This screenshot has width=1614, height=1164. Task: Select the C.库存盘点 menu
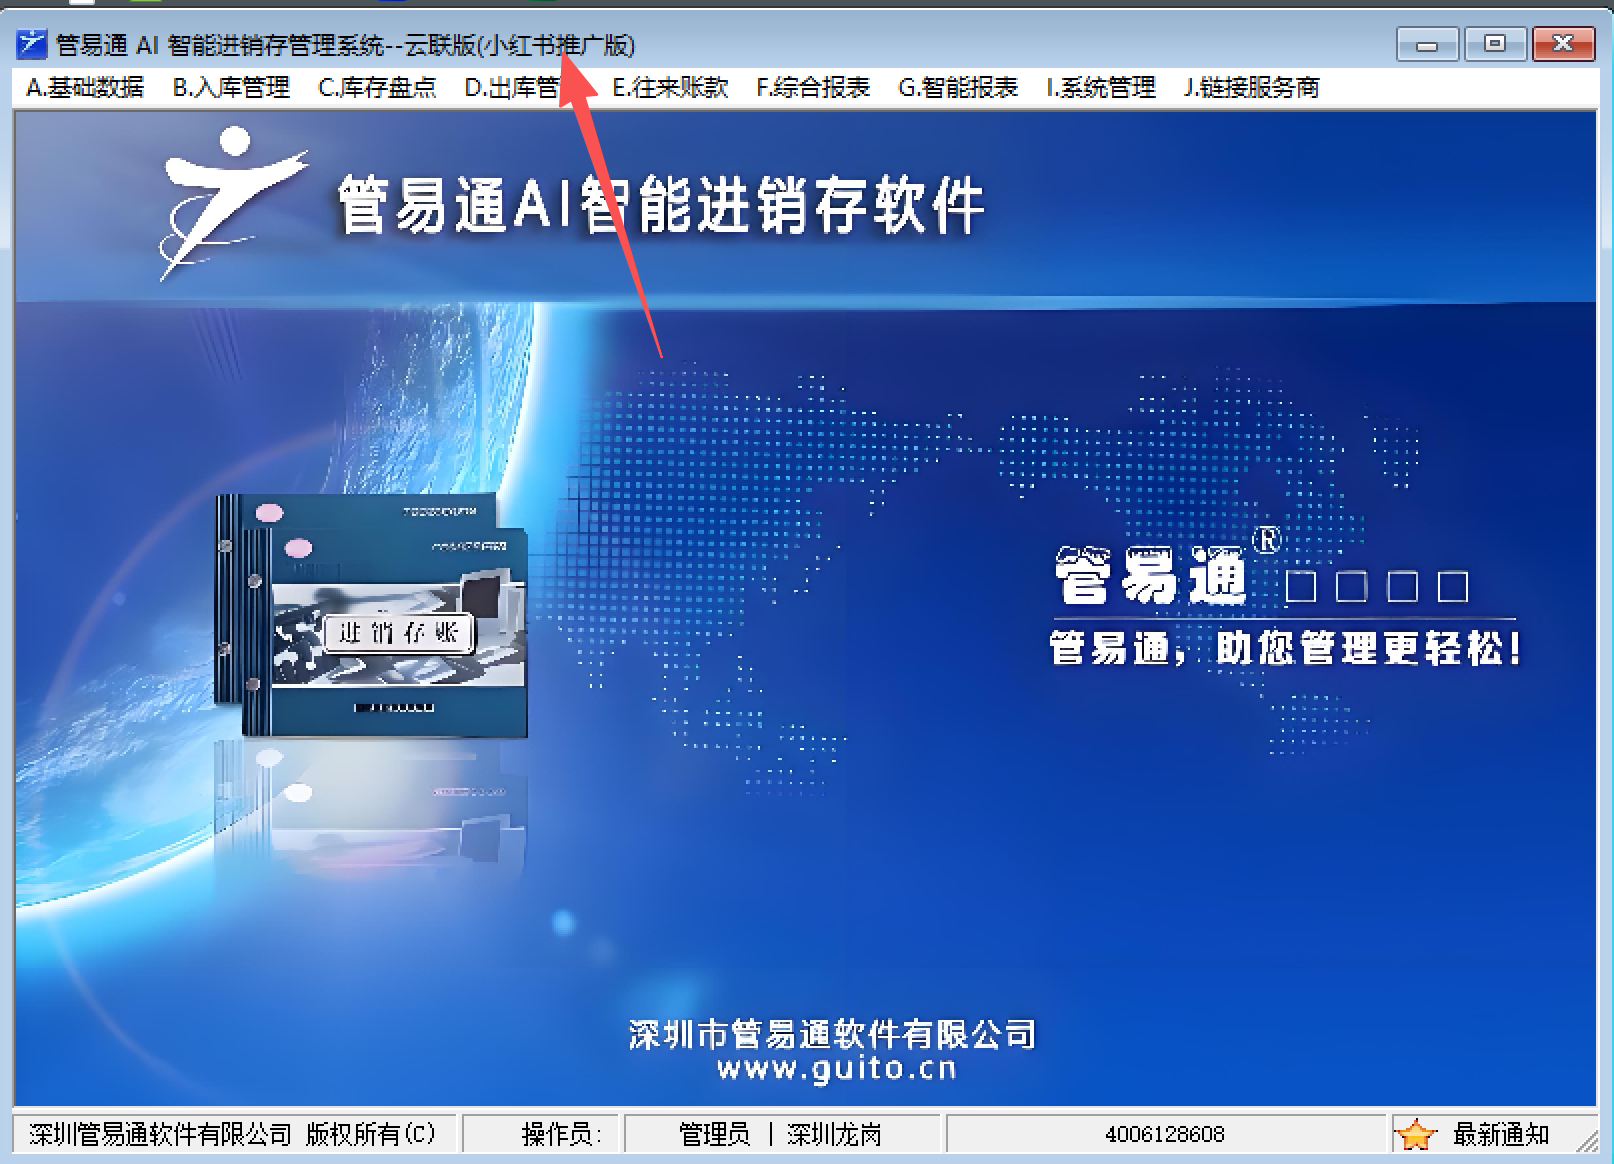click(377, 88)
